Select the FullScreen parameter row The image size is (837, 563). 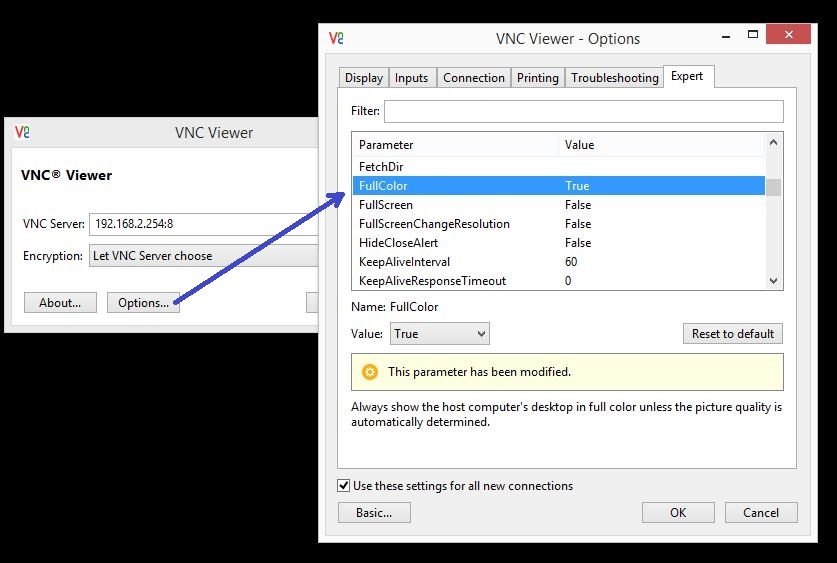click(559, 205)
